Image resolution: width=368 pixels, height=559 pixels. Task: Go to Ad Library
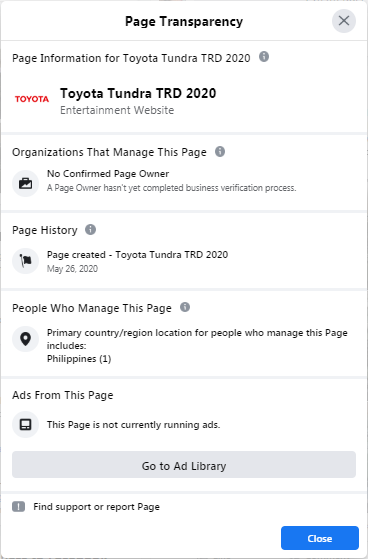pos(184,465)
